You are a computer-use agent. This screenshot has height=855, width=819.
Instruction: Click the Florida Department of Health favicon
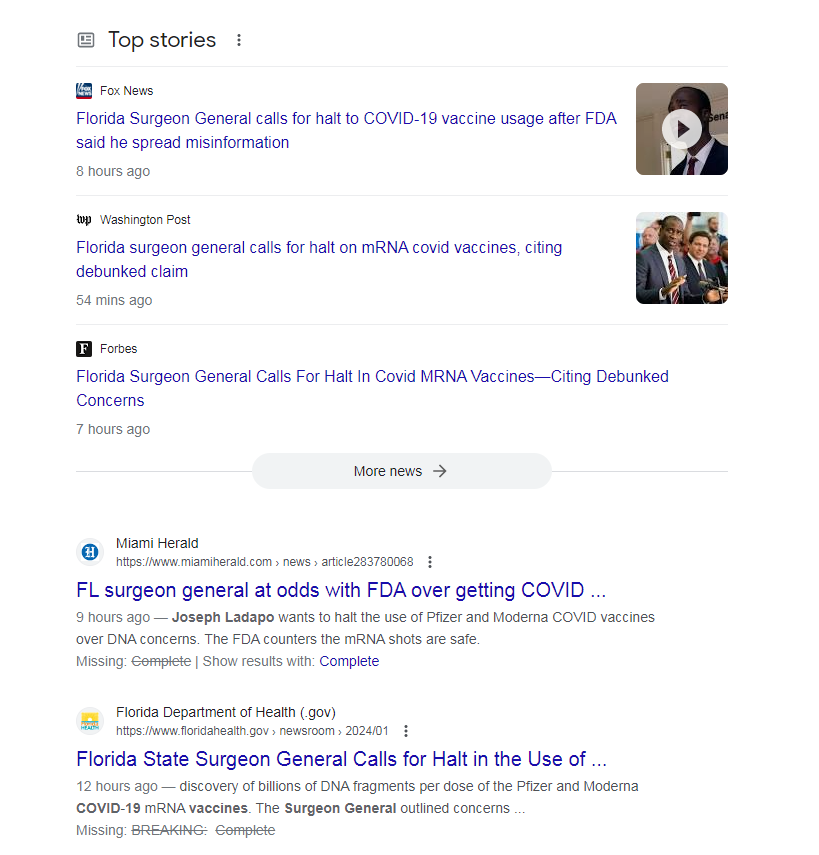click(90, 721)
